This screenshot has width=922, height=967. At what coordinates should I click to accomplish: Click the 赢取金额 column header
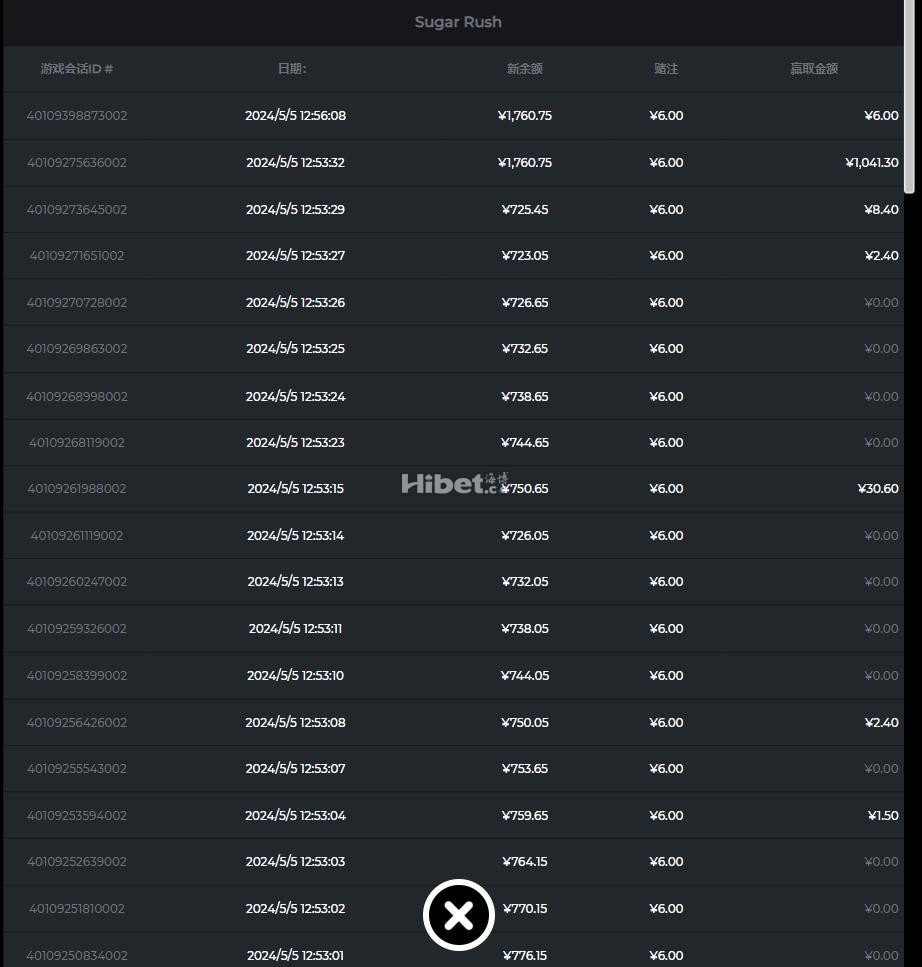pos(813,68)
